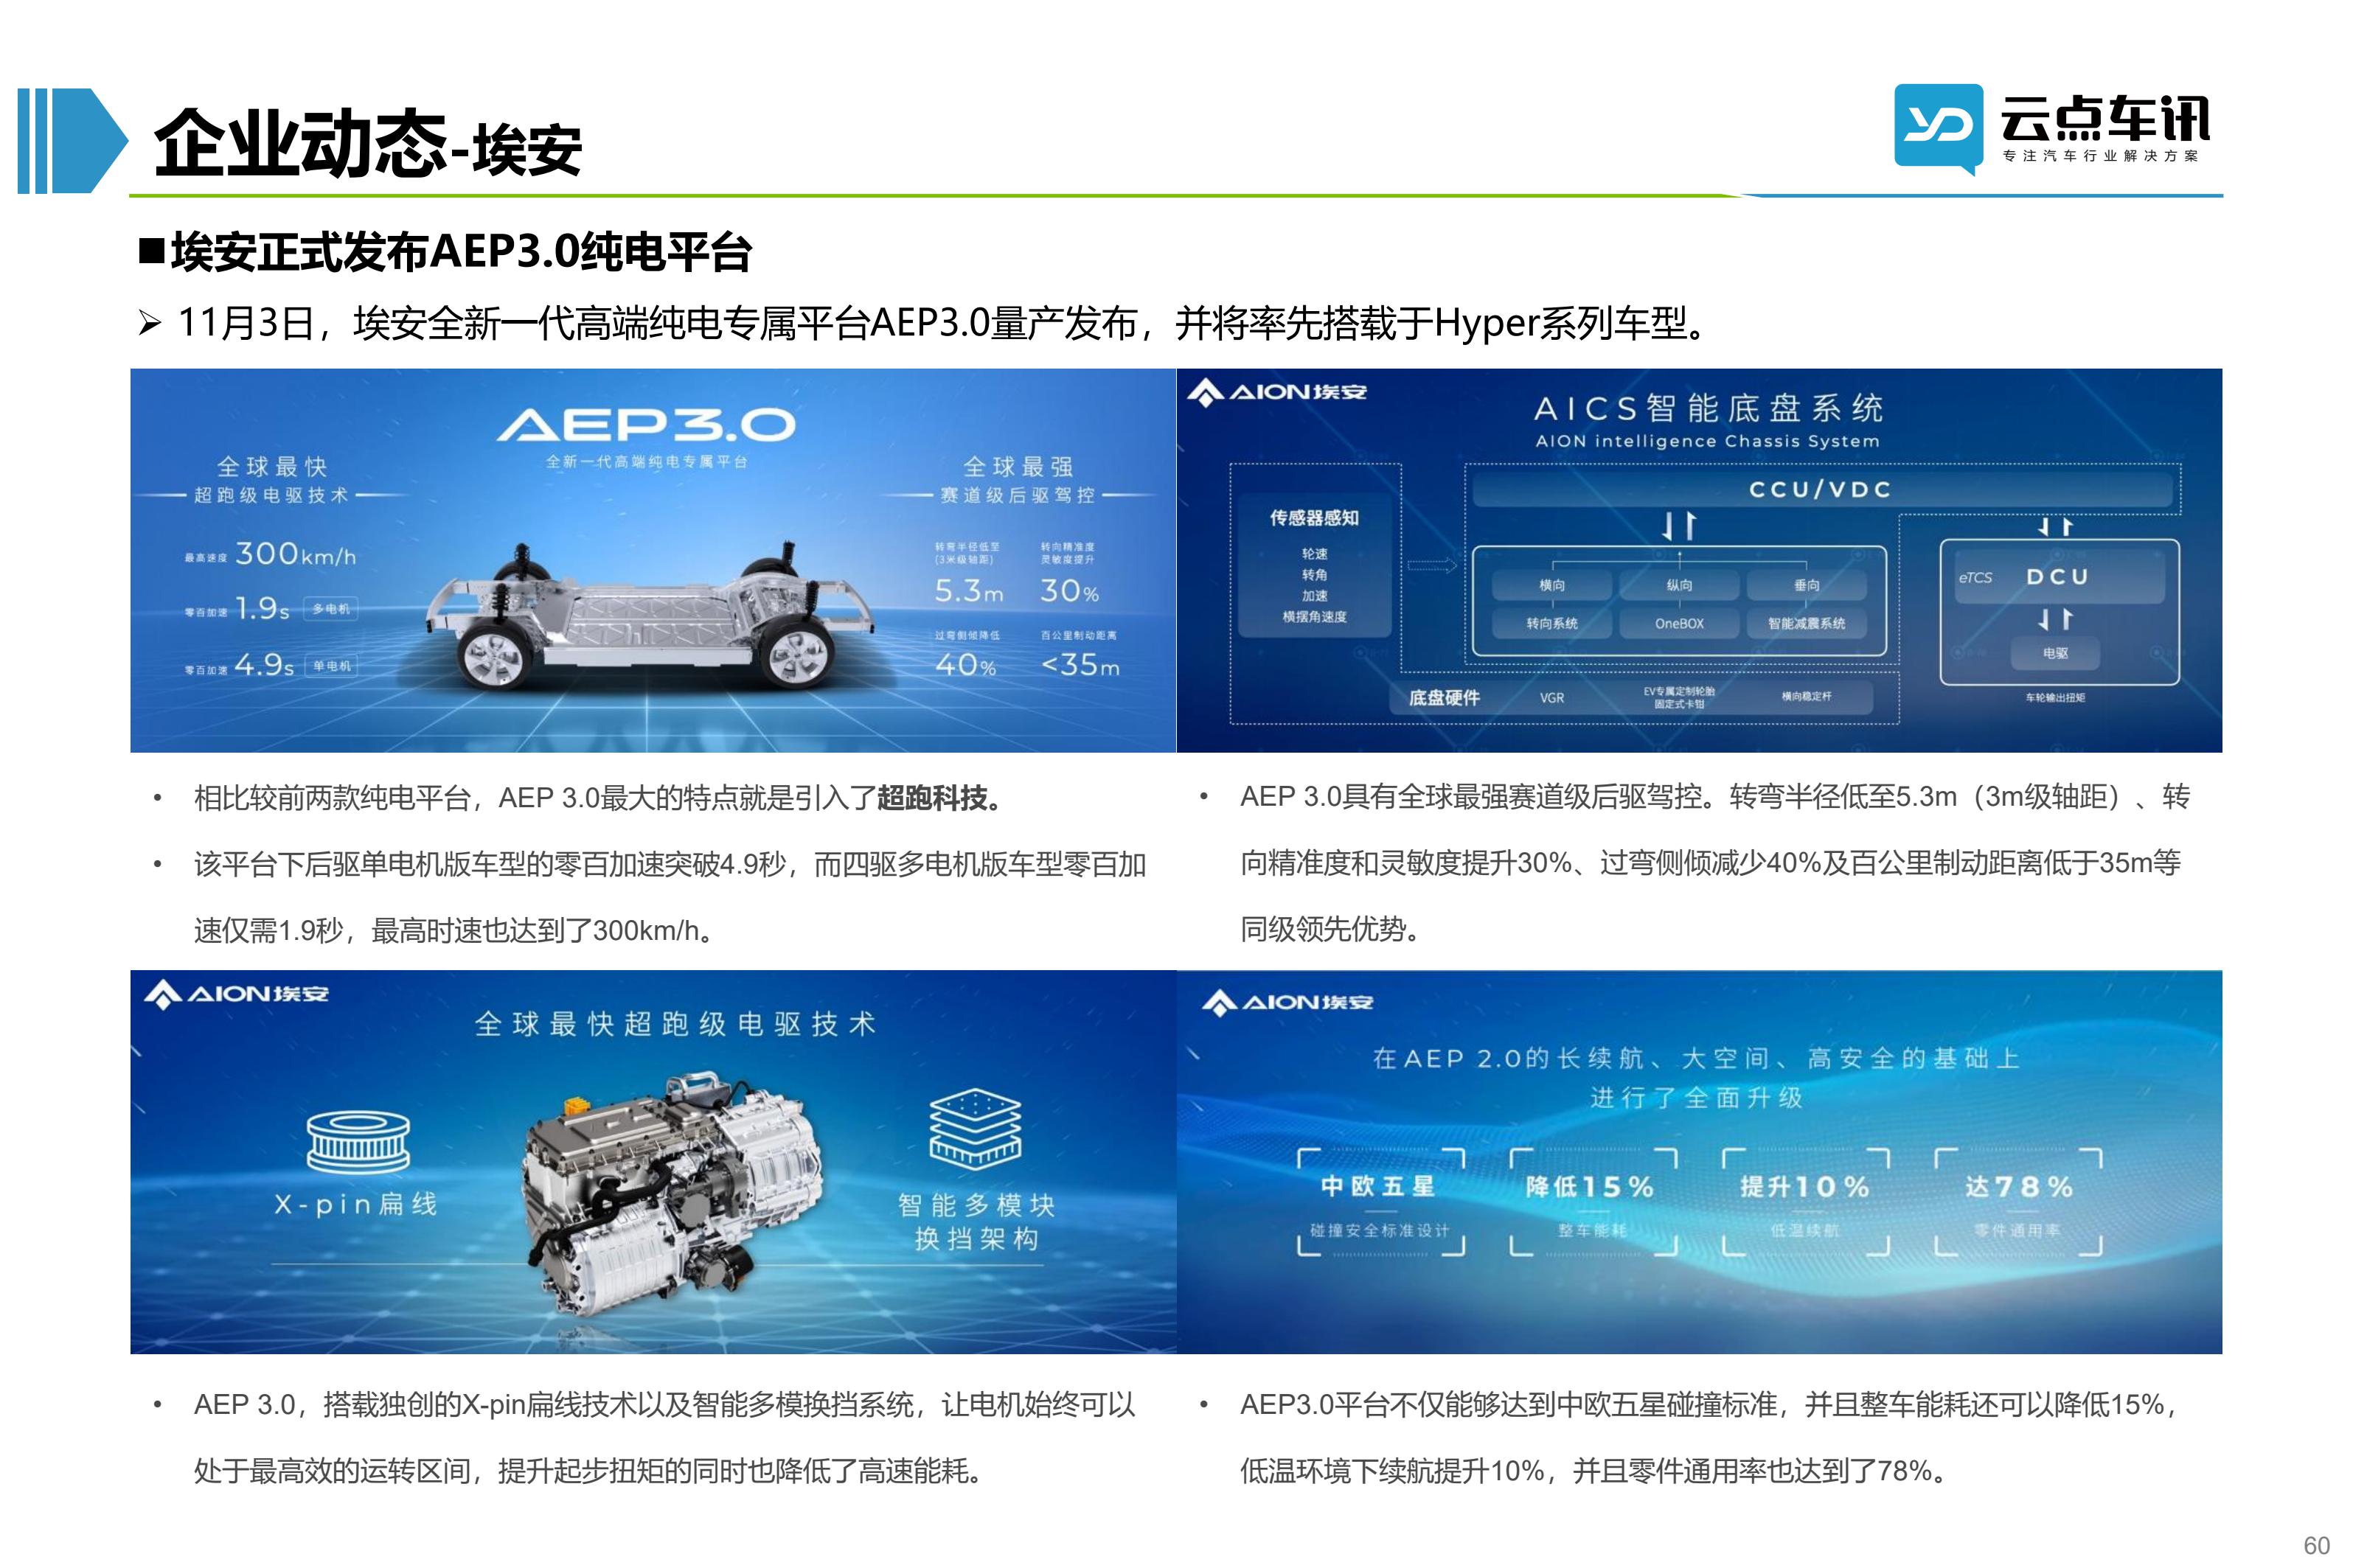Click the AEP3.0 logo text in image
2353x1568 pixels.
[646, 425]
